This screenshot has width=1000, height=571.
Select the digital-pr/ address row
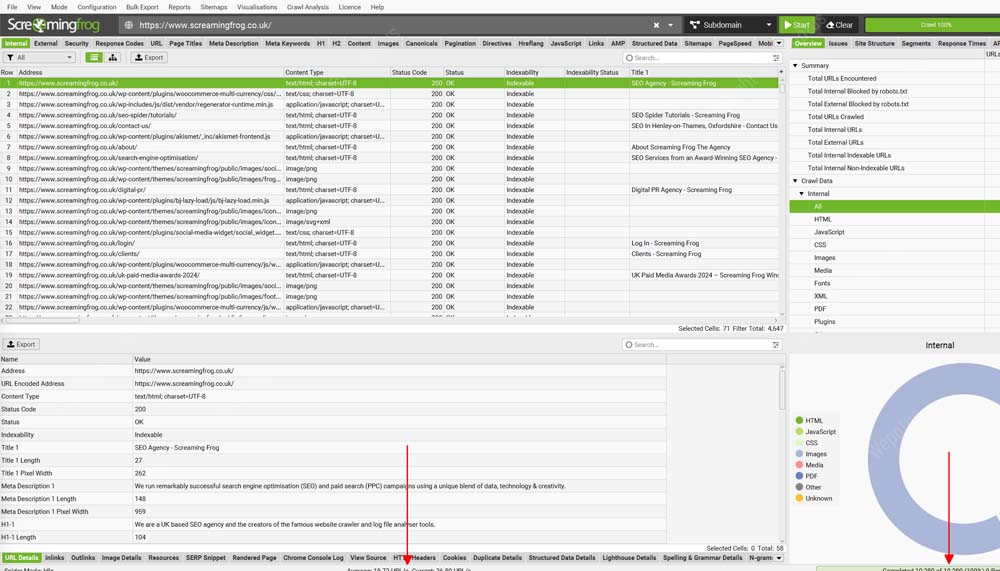pos(389,189)
